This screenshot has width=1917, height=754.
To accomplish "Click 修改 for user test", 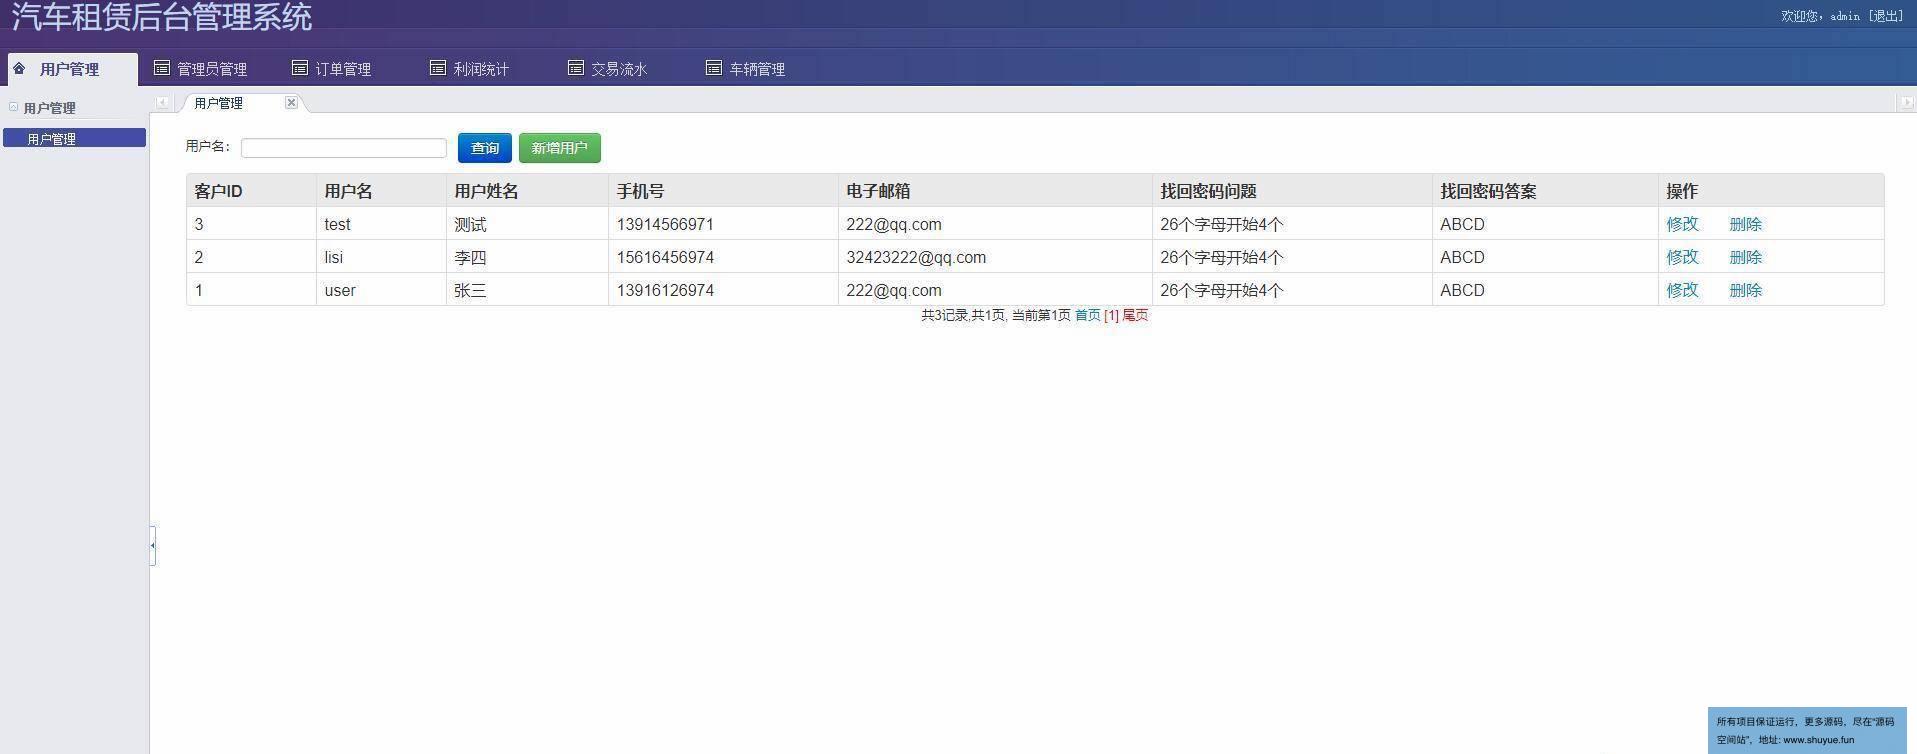I will 1682,224.
